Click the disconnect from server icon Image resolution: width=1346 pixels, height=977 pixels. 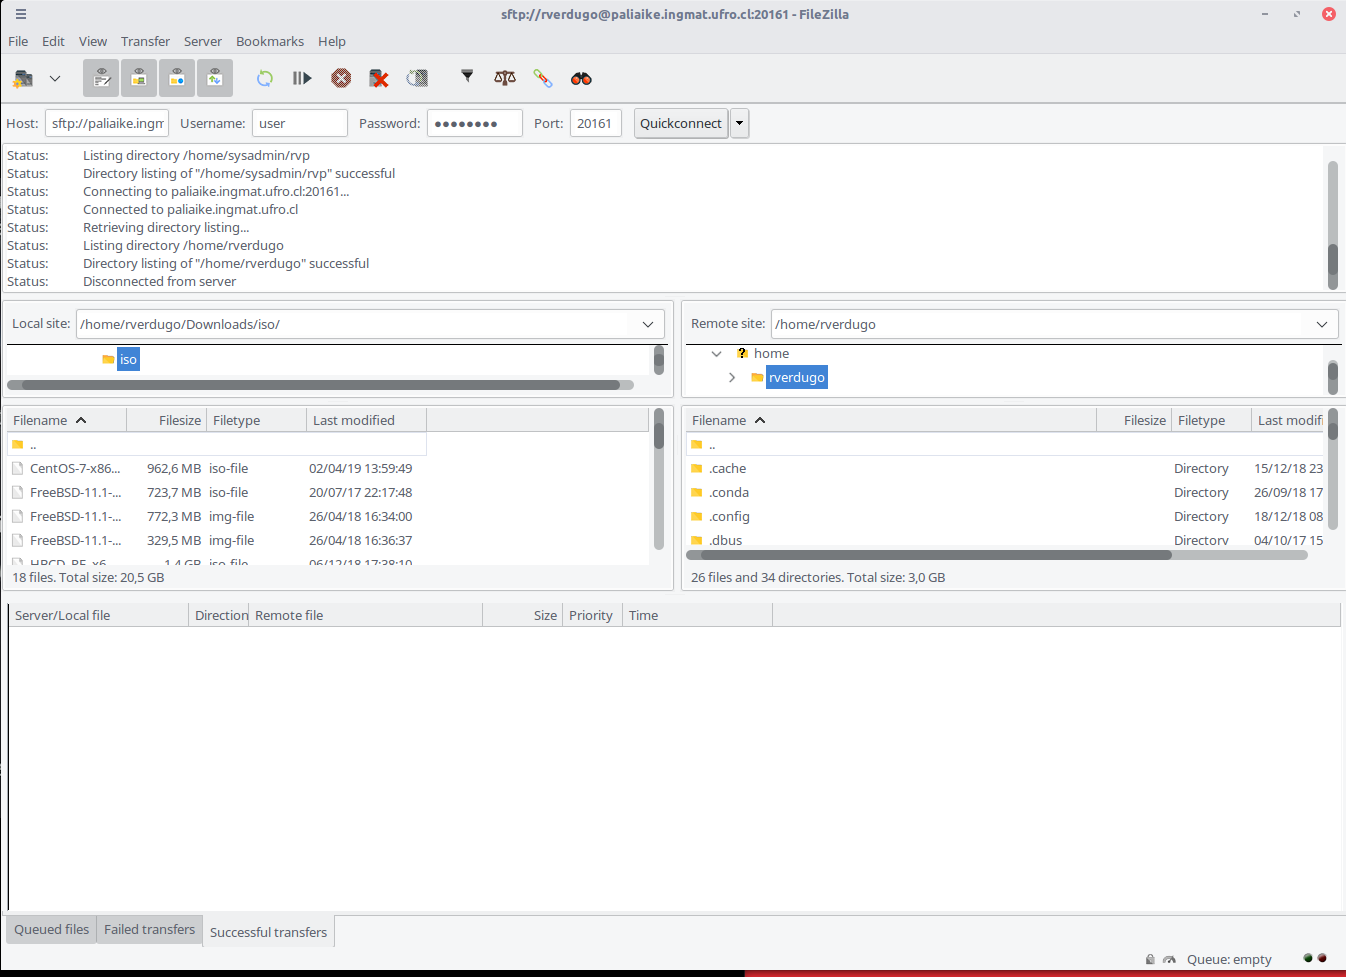[379, 78]
